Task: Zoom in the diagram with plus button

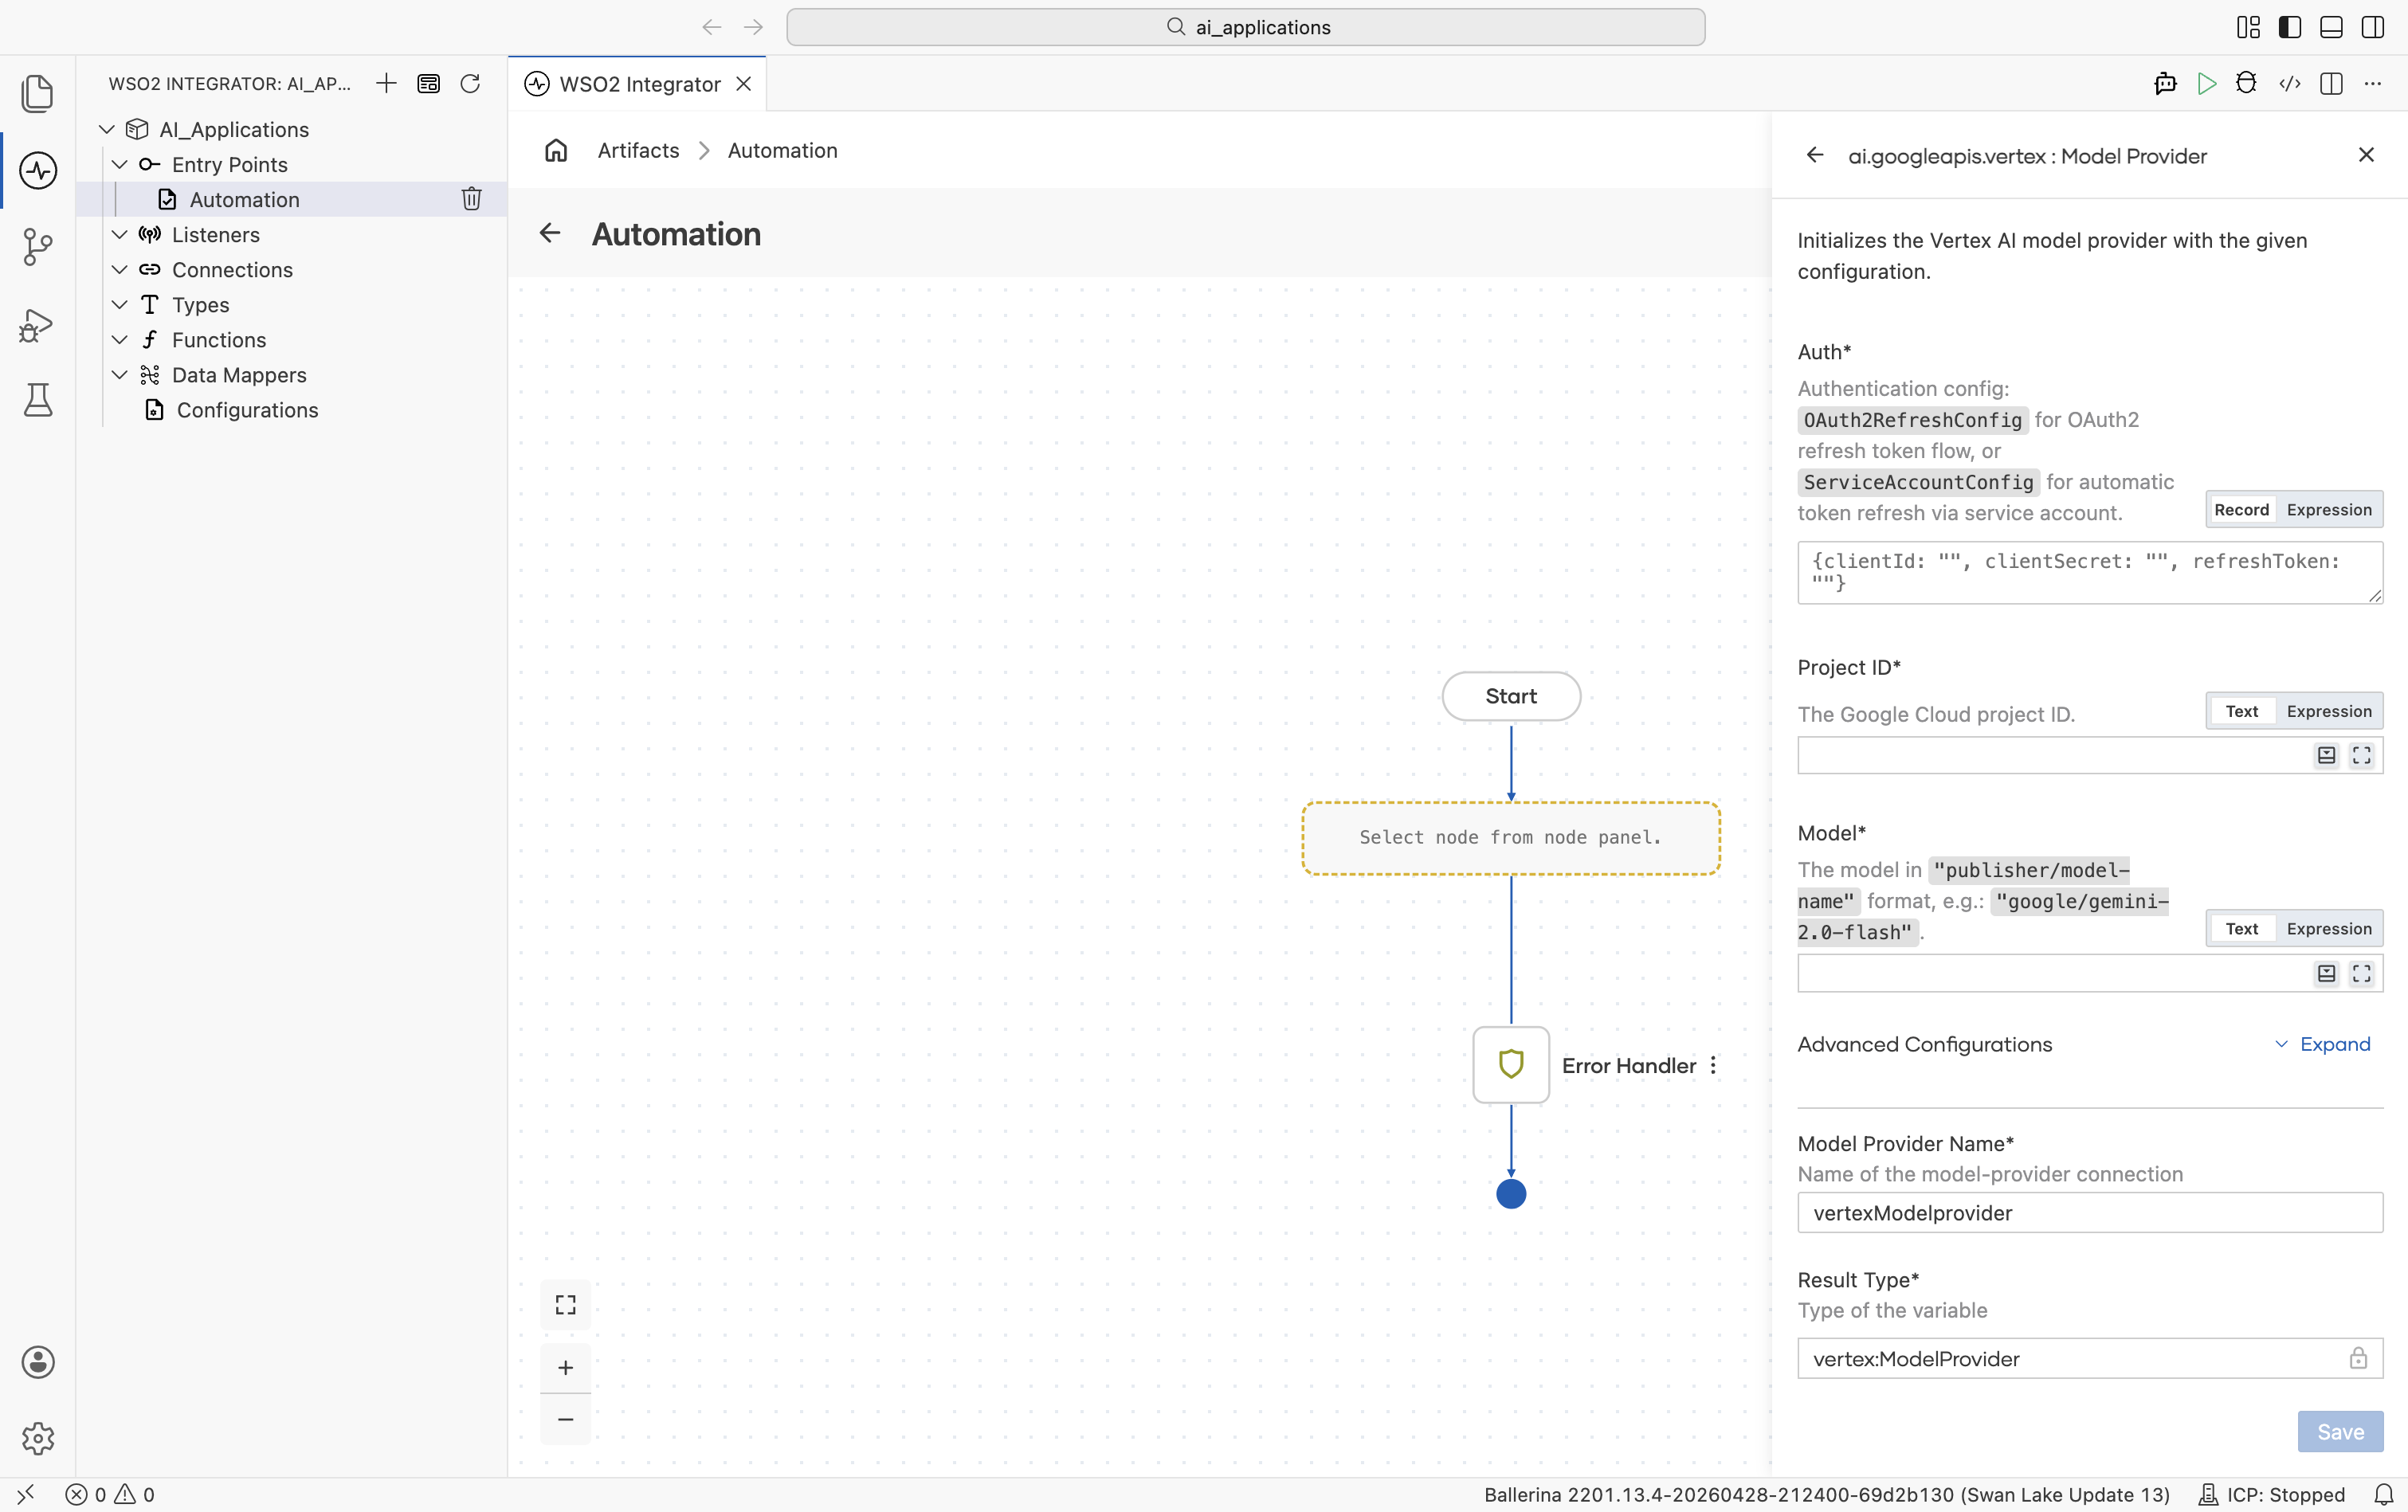Action: (566, 1367)
